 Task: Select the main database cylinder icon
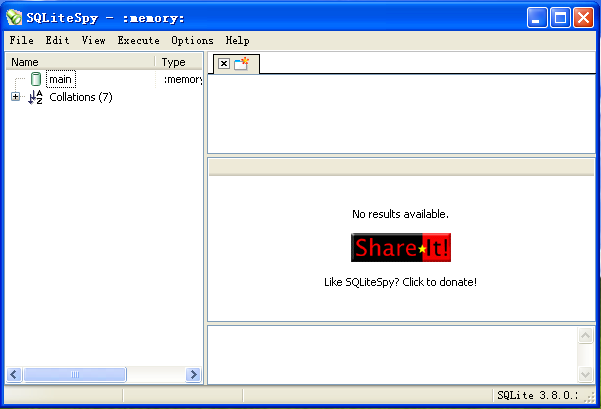pos(36,79)
